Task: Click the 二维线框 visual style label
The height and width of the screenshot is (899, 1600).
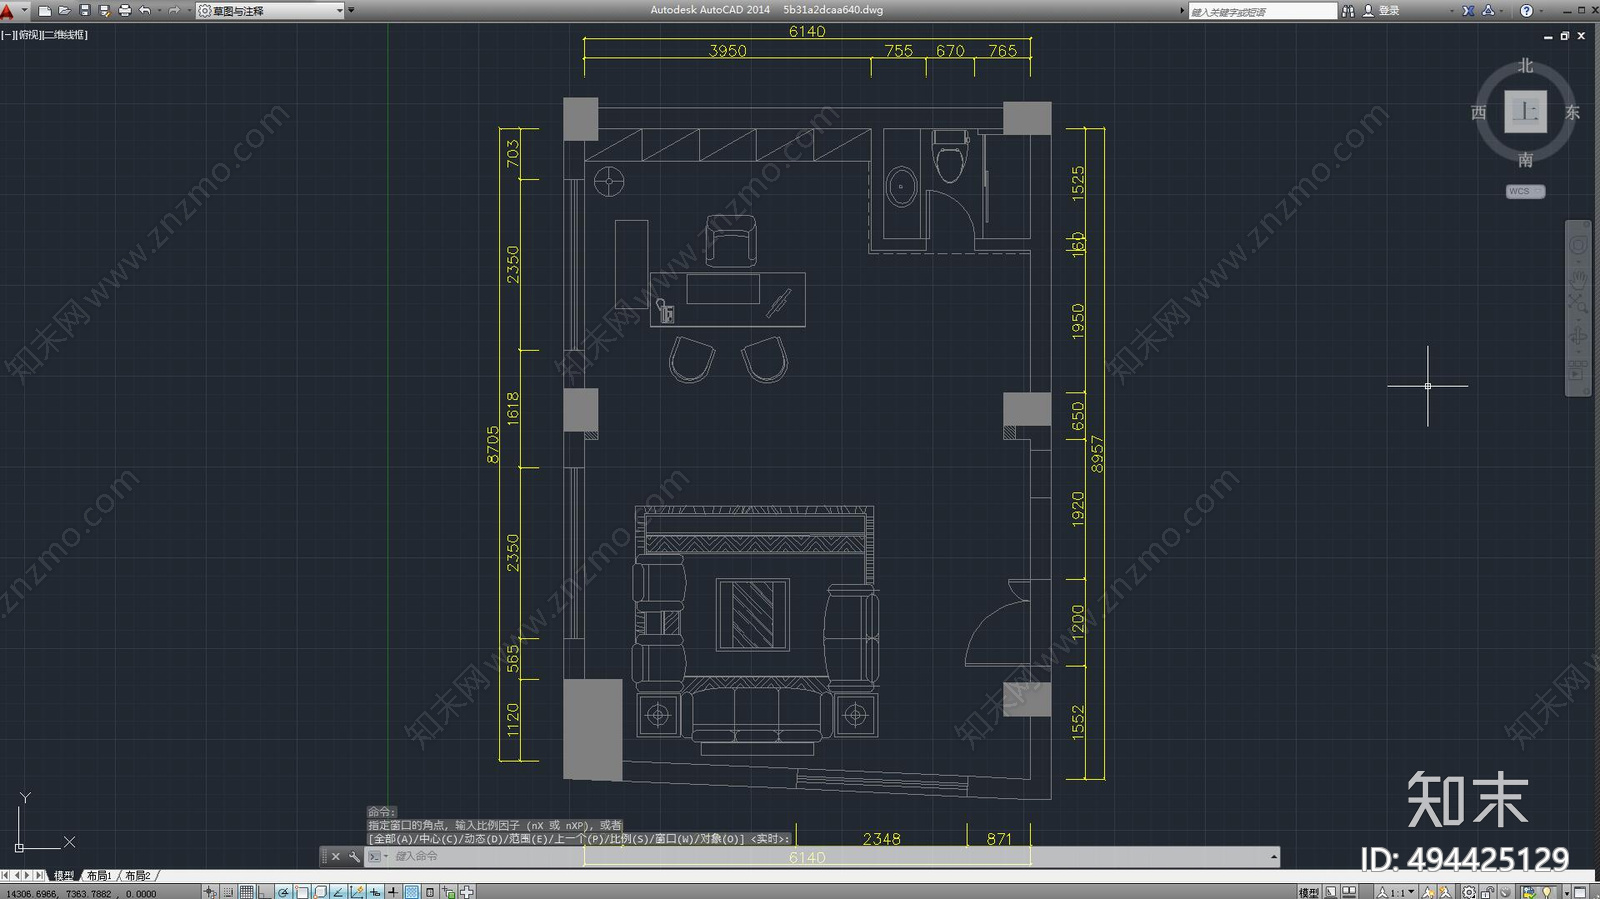Action: pos(64,35)
